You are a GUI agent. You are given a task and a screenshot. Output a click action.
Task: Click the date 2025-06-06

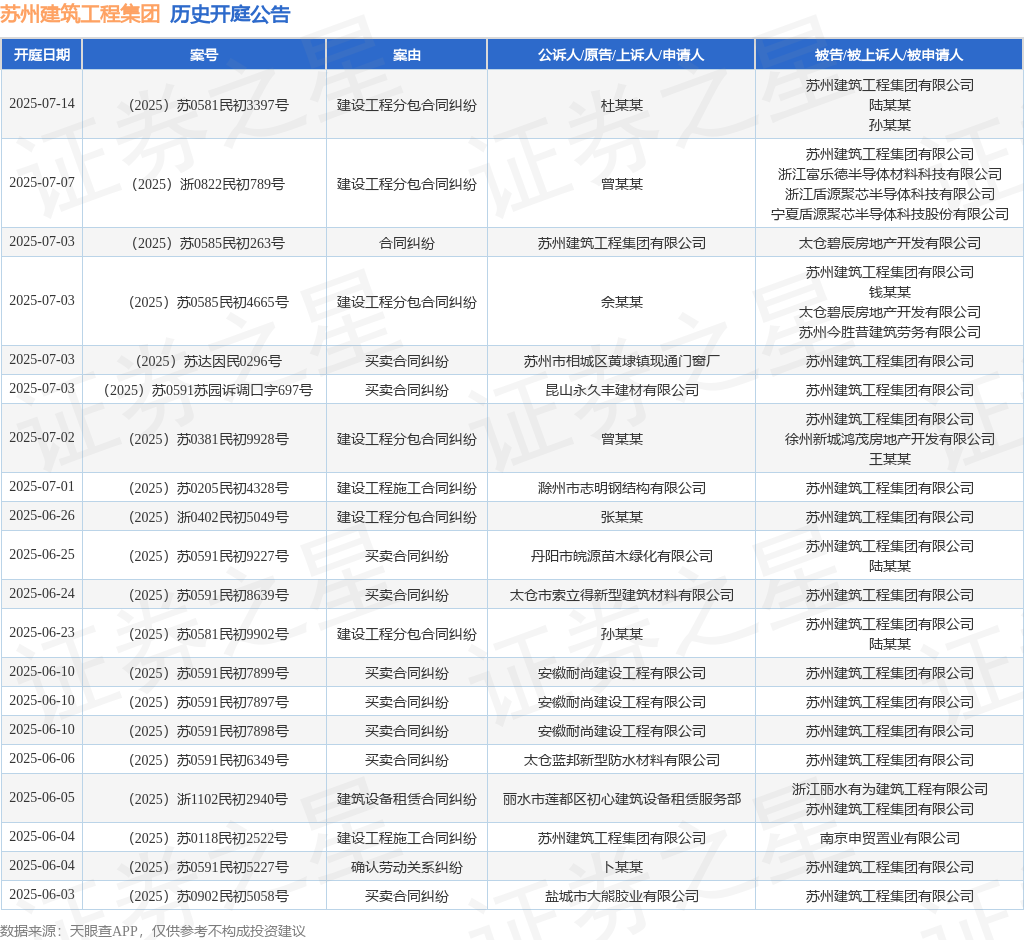coord(42,758)
